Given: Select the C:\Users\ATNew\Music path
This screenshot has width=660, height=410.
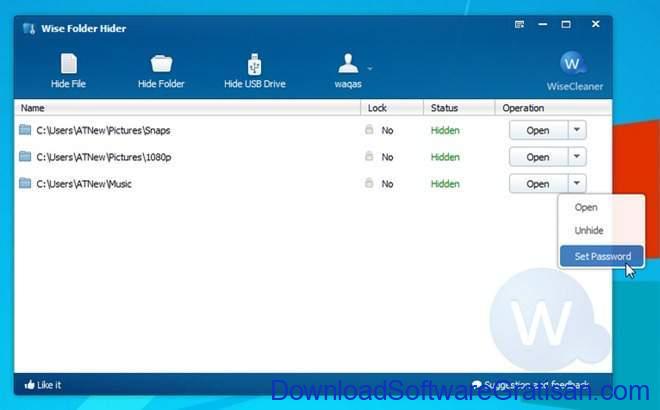Looking at the screenshot, I should pyautogui.click(x=84, y=184).
